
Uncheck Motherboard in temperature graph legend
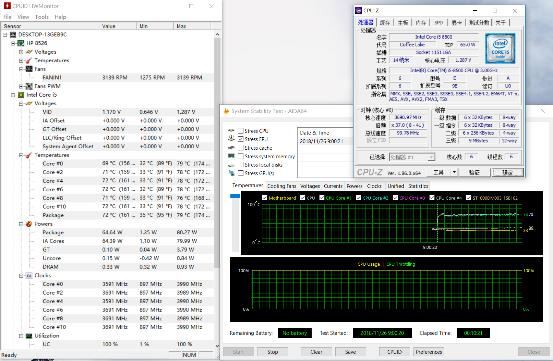pyautogui.click(x=265, y=198)
